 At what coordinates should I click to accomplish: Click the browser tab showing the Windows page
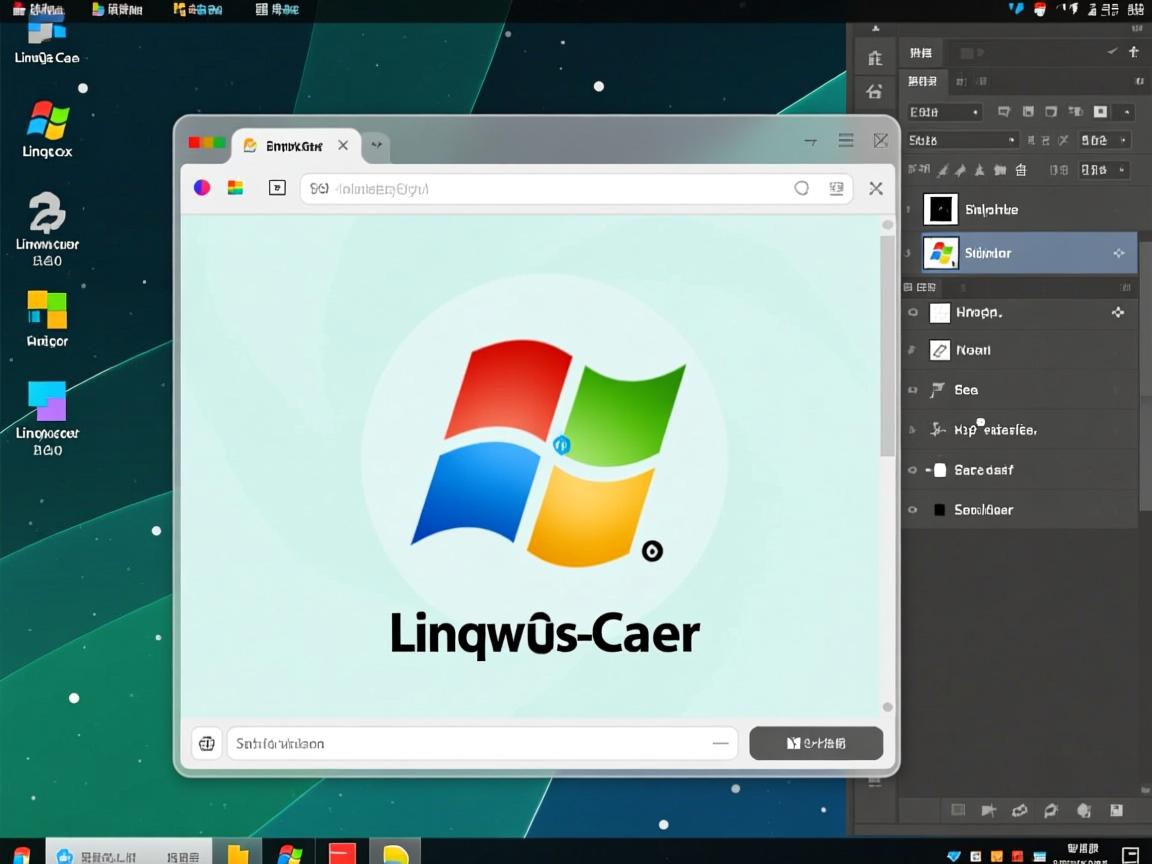(290, 144)
